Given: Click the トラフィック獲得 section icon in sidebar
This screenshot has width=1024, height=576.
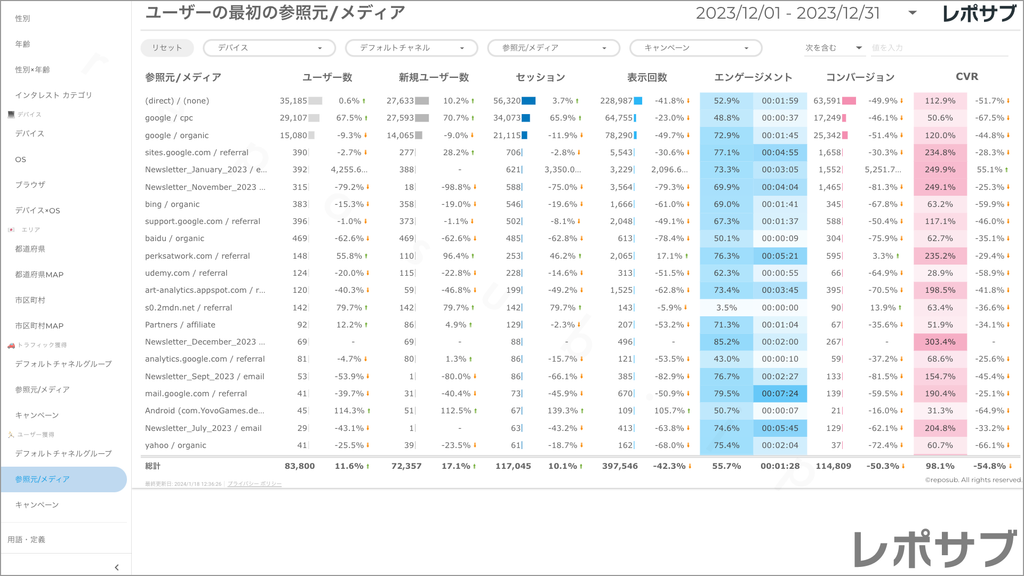Looking at the screenshot, I should pos(10,345).
